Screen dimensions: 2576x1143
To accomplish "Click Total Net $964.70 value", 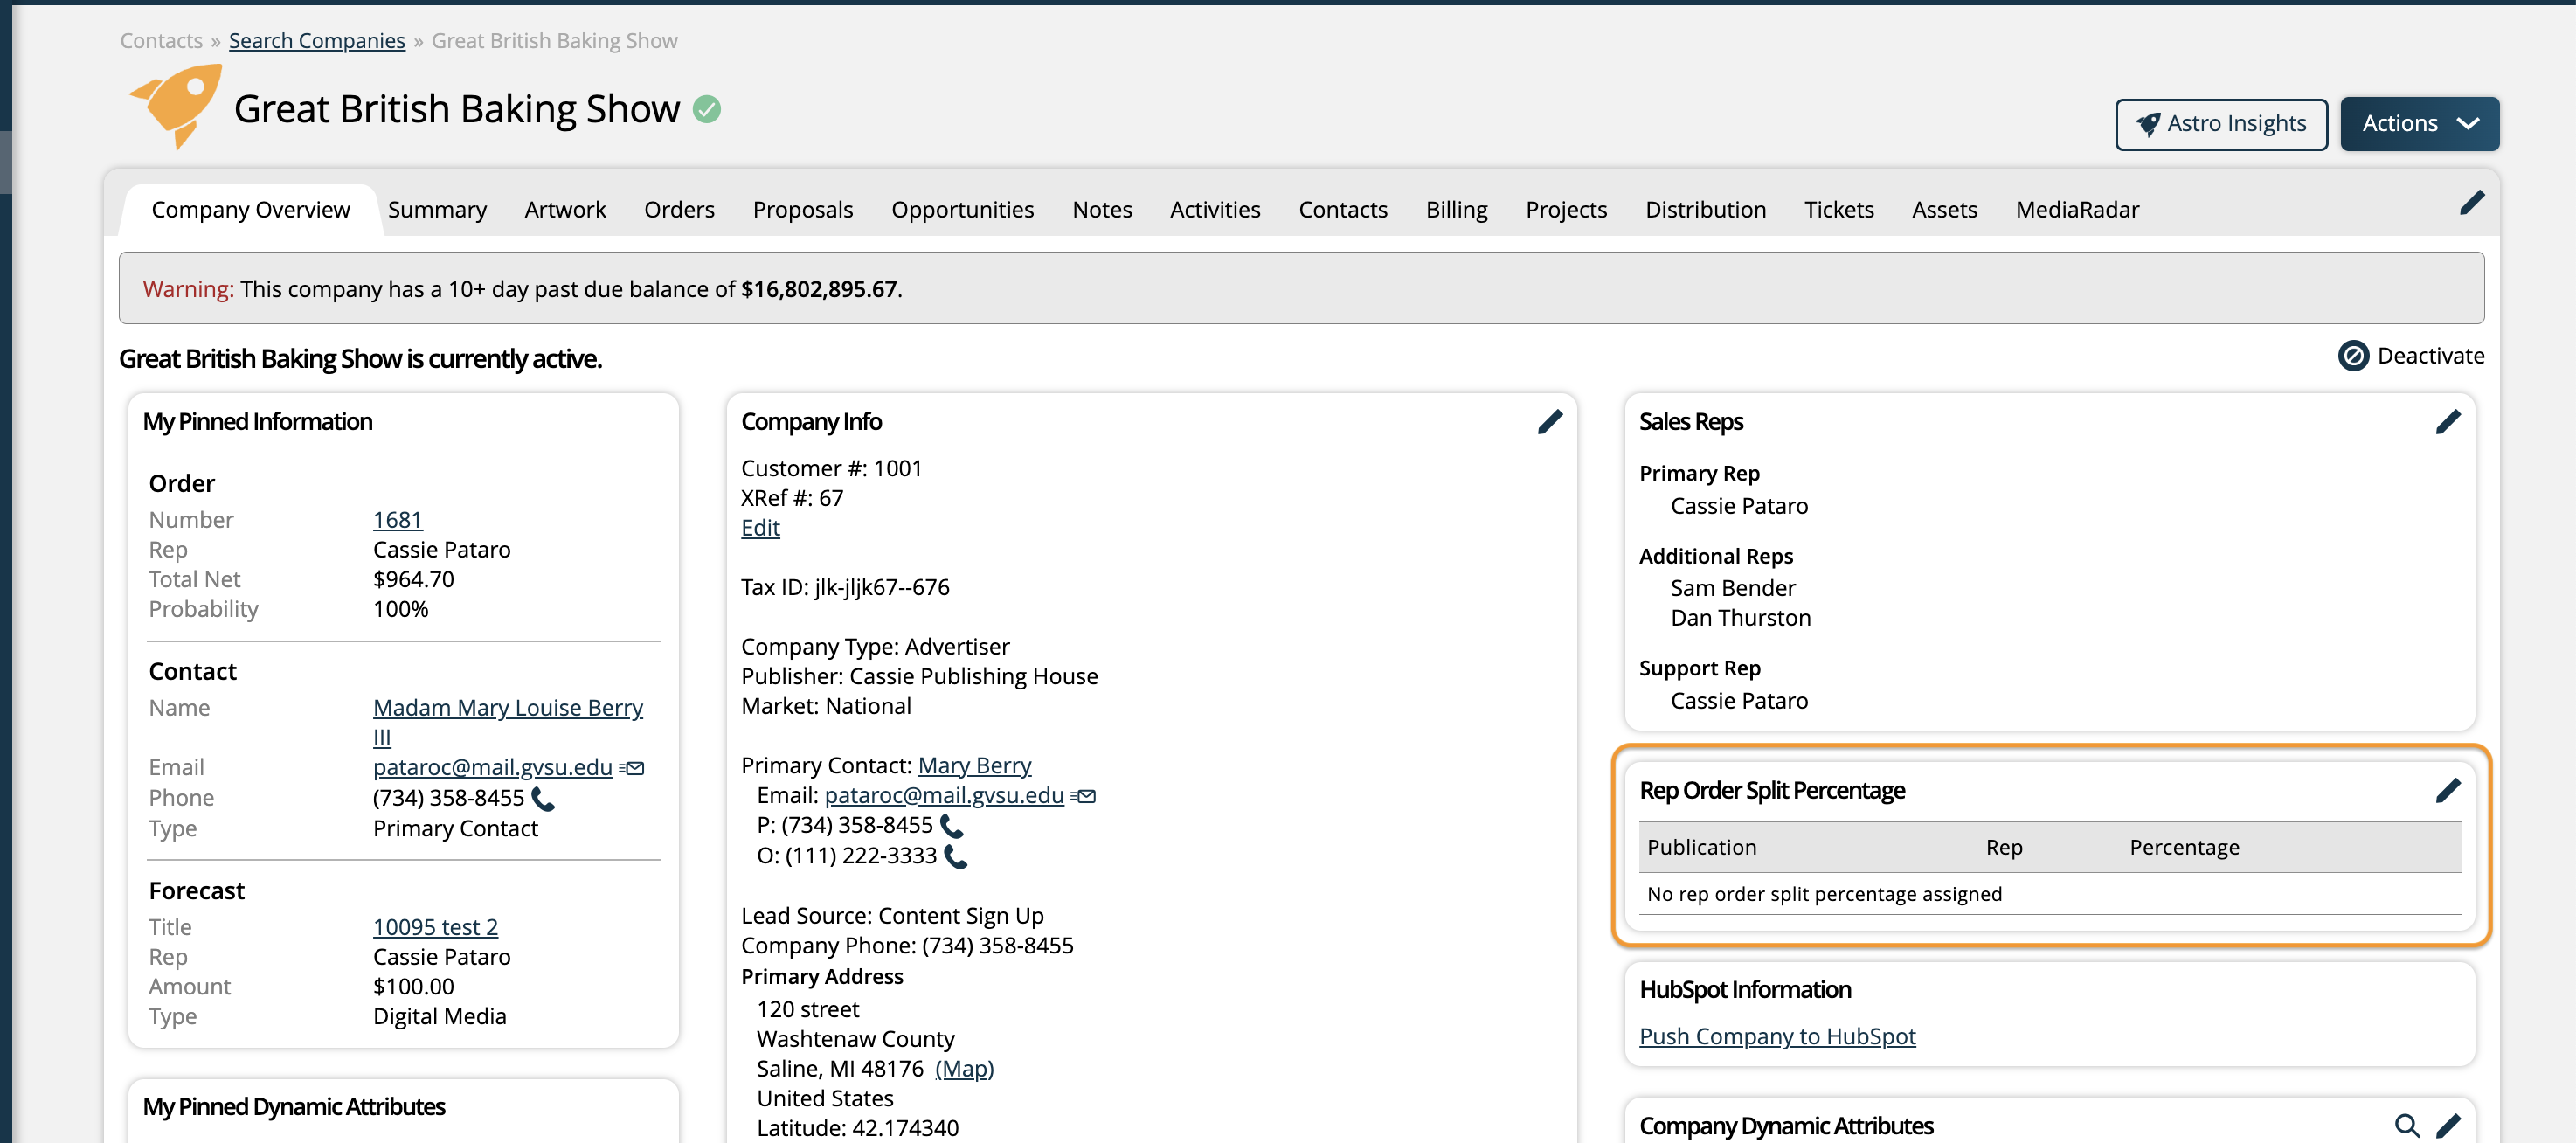I will pyautogui.click(x=413, y=580).
